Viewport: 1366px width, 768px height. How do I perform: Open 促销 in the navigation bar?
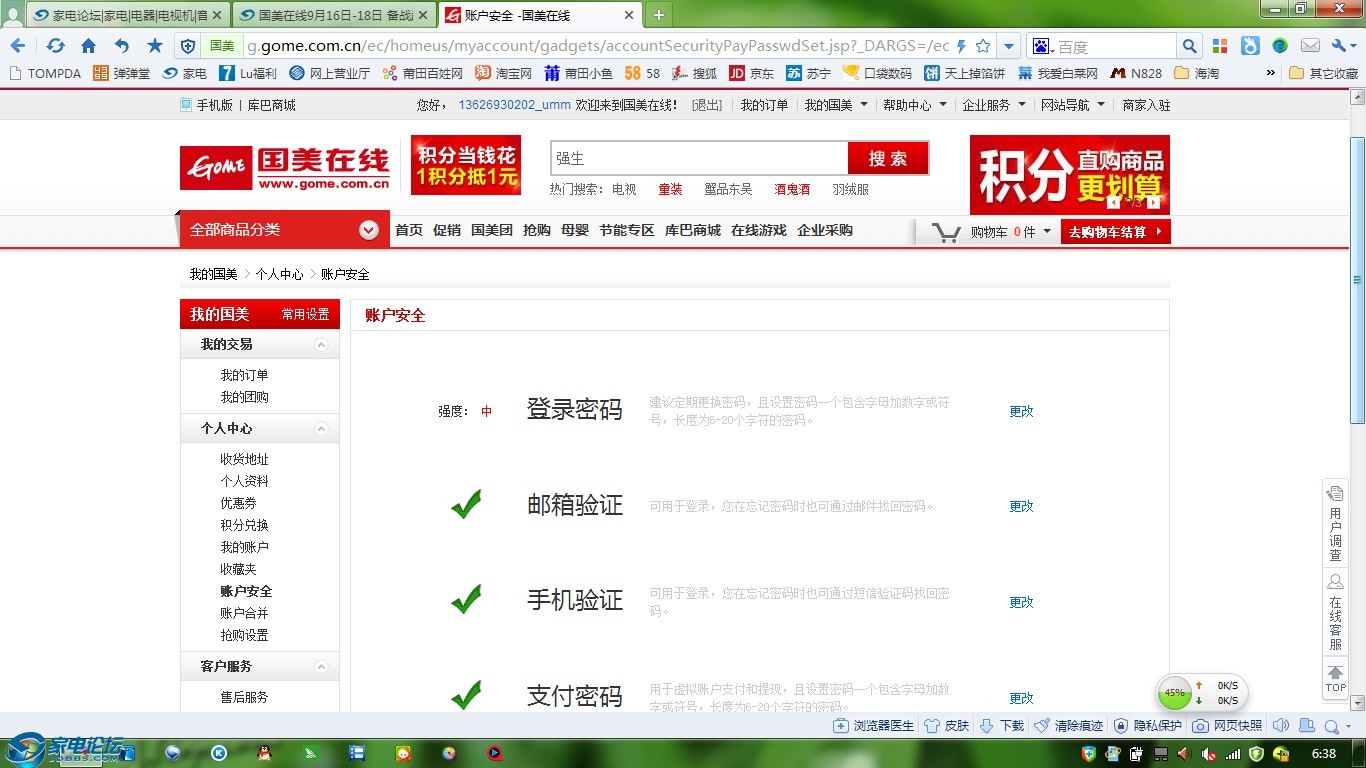[x=447, y=230]
